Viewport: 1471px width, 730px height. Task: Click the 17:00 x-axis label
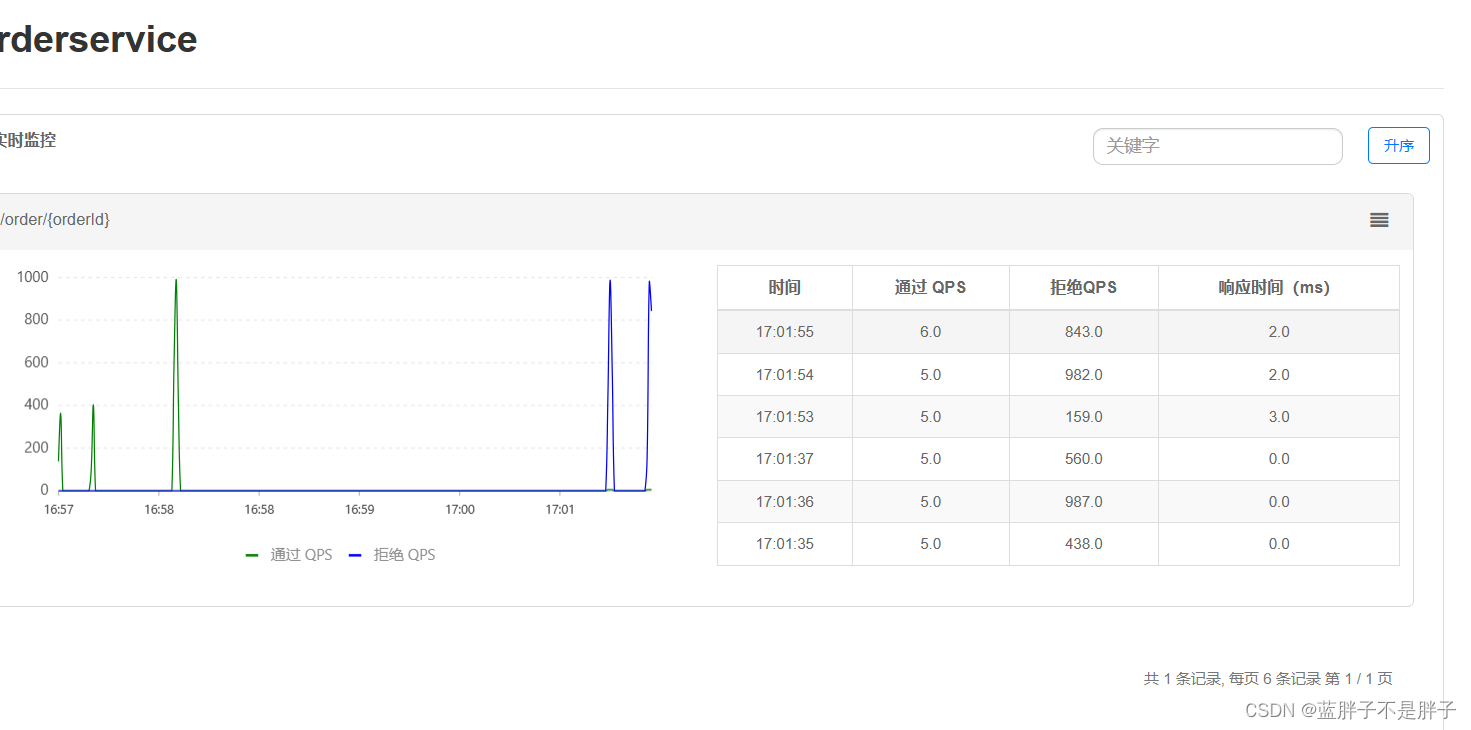click(459, 509)
